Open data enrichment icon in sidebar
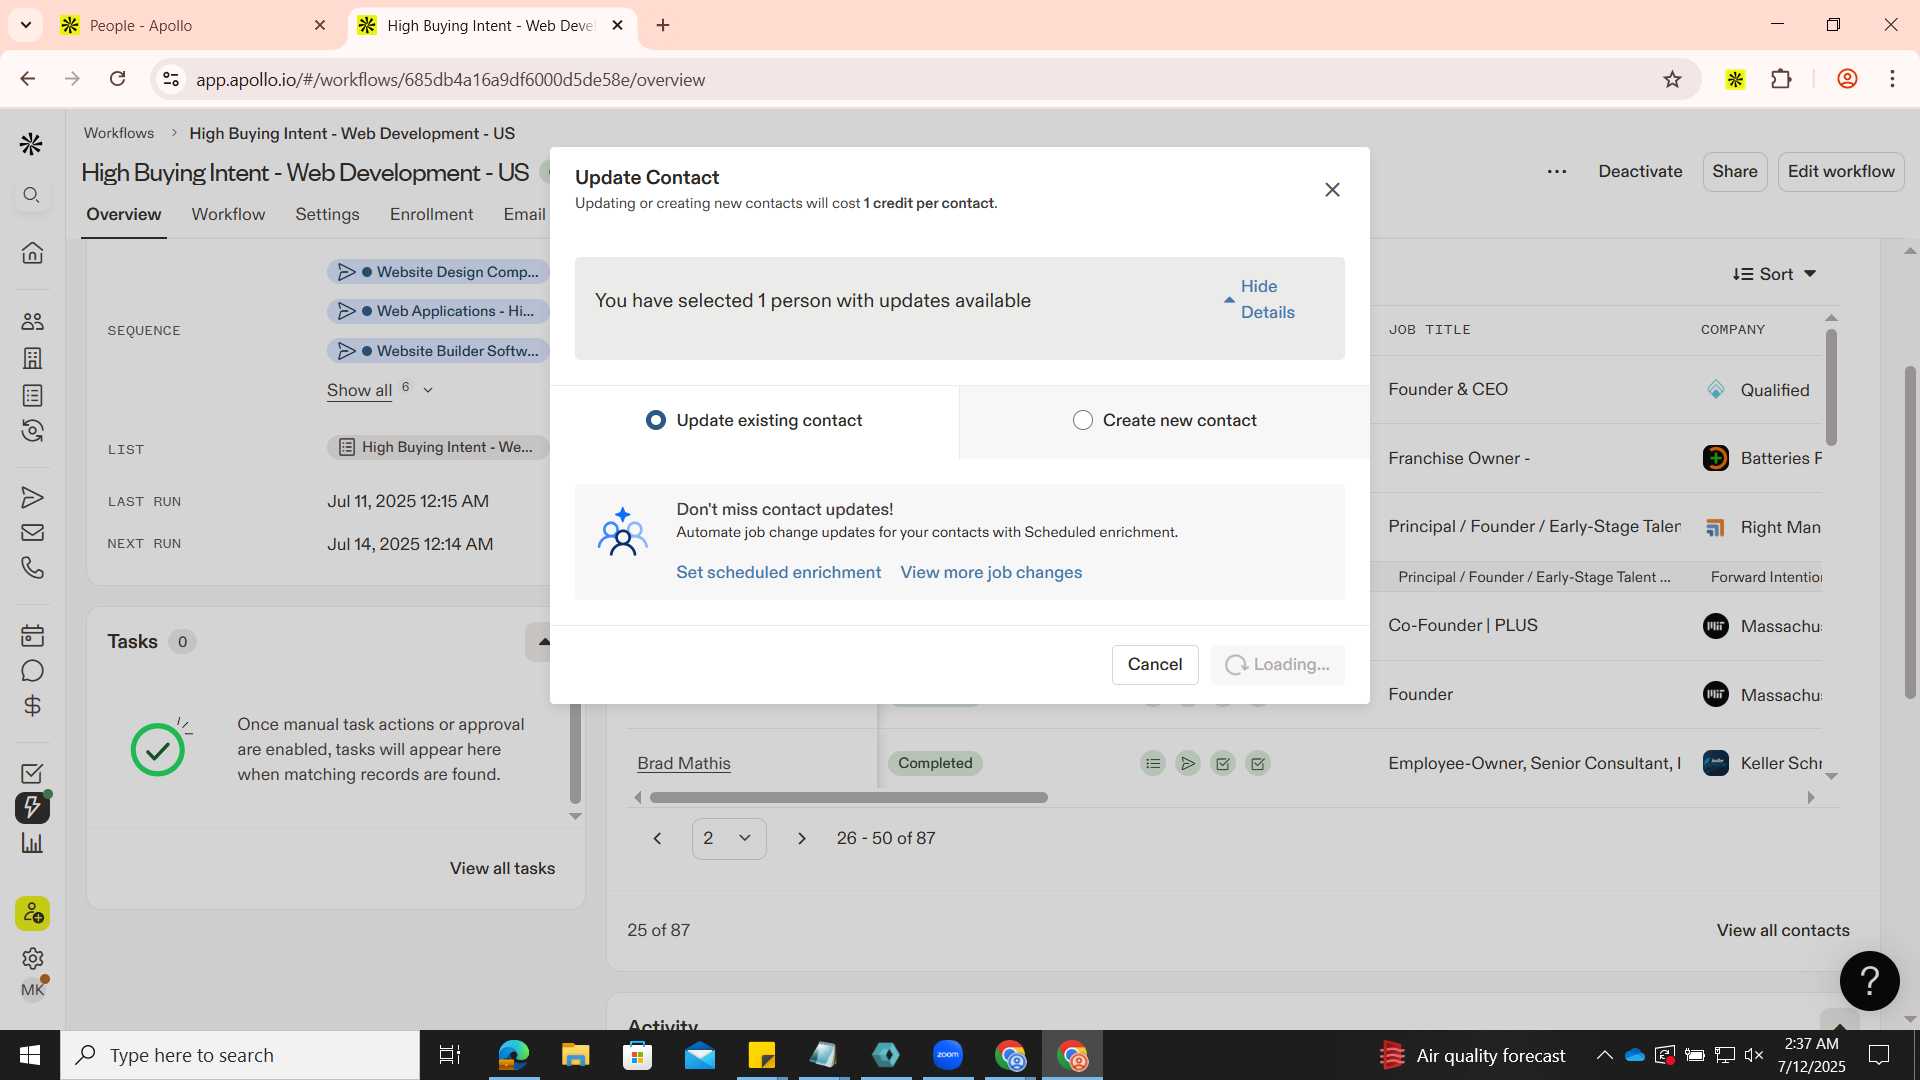The image size is (1920, 1080). pos(32,431)
